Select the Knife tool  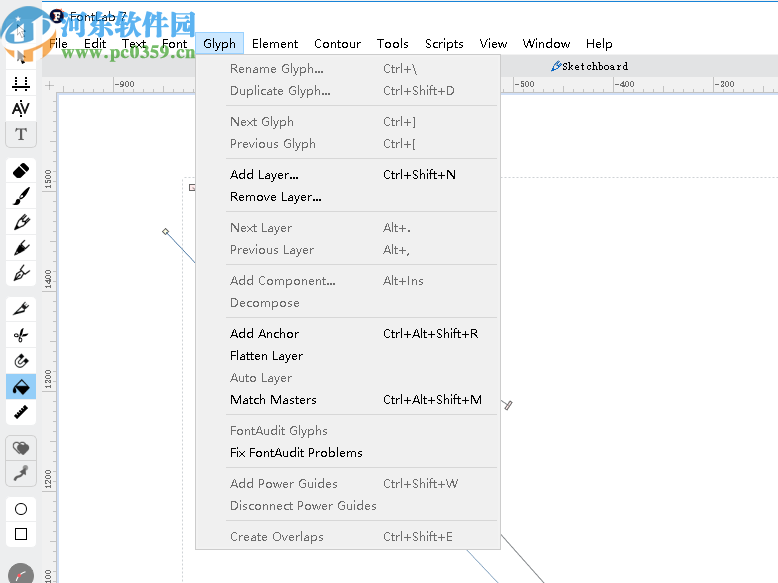pyautogui.click(x=21, y=310)
